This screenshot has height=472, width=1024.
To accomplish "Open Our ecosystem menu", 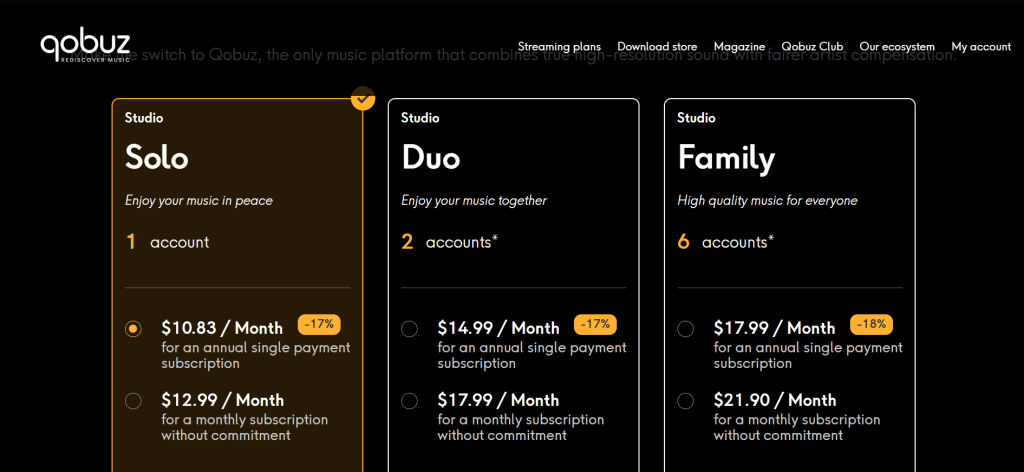I will click(897, 47).
